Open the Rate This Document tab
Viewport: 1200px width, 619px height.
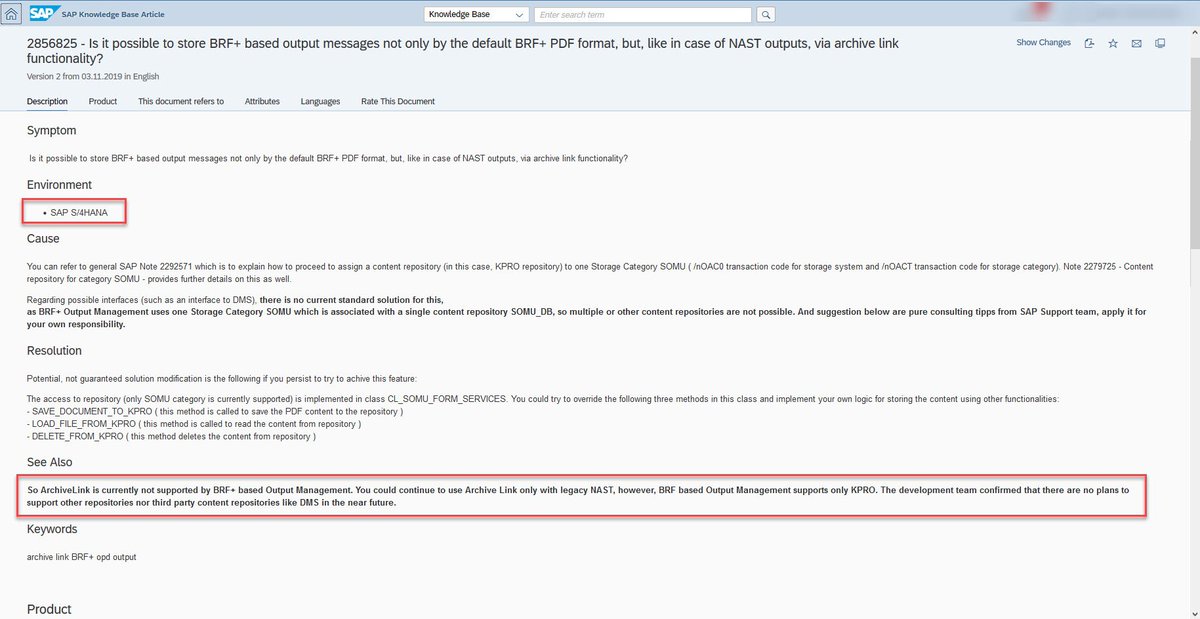pos(397,101)
